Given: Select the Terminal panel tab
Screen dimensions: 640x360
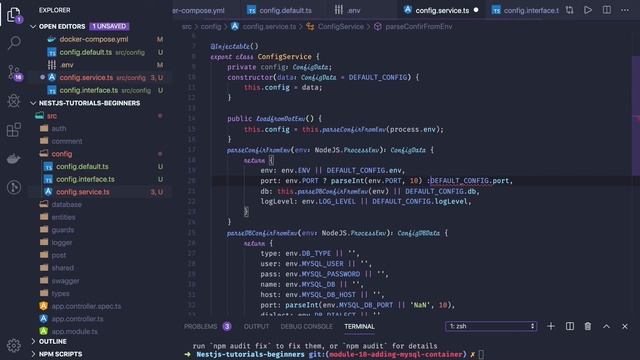Looking at the screenshot, I should click(x=359, y=327).
